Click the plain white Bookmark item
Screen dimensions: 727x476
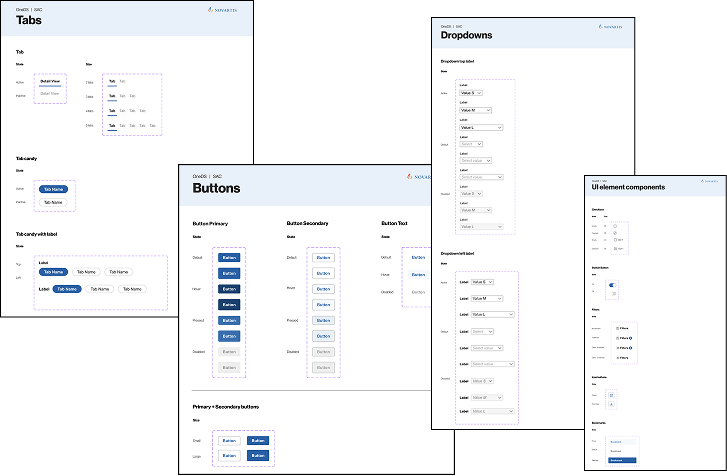(622, 451)
